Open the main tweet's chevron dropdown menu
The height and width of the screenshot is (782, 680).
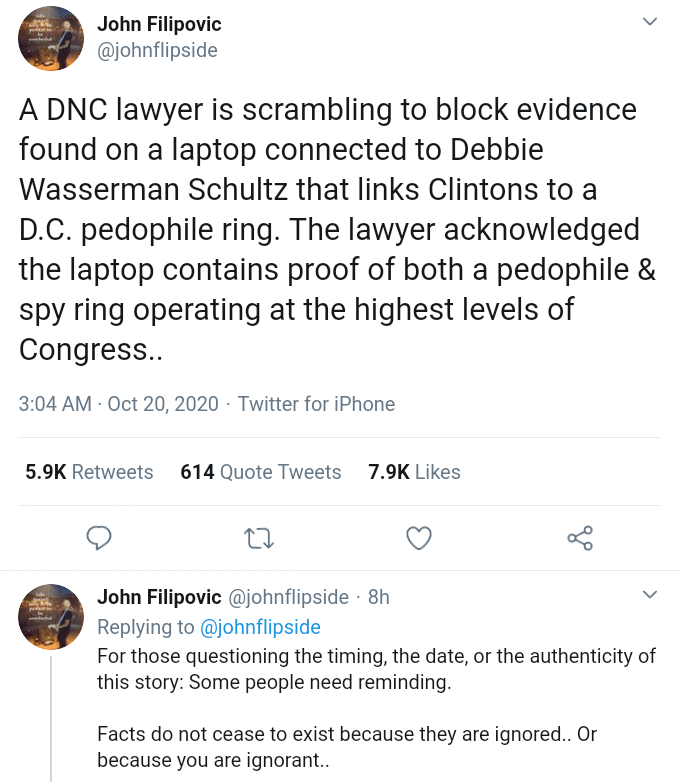click(x=650, y=22)
